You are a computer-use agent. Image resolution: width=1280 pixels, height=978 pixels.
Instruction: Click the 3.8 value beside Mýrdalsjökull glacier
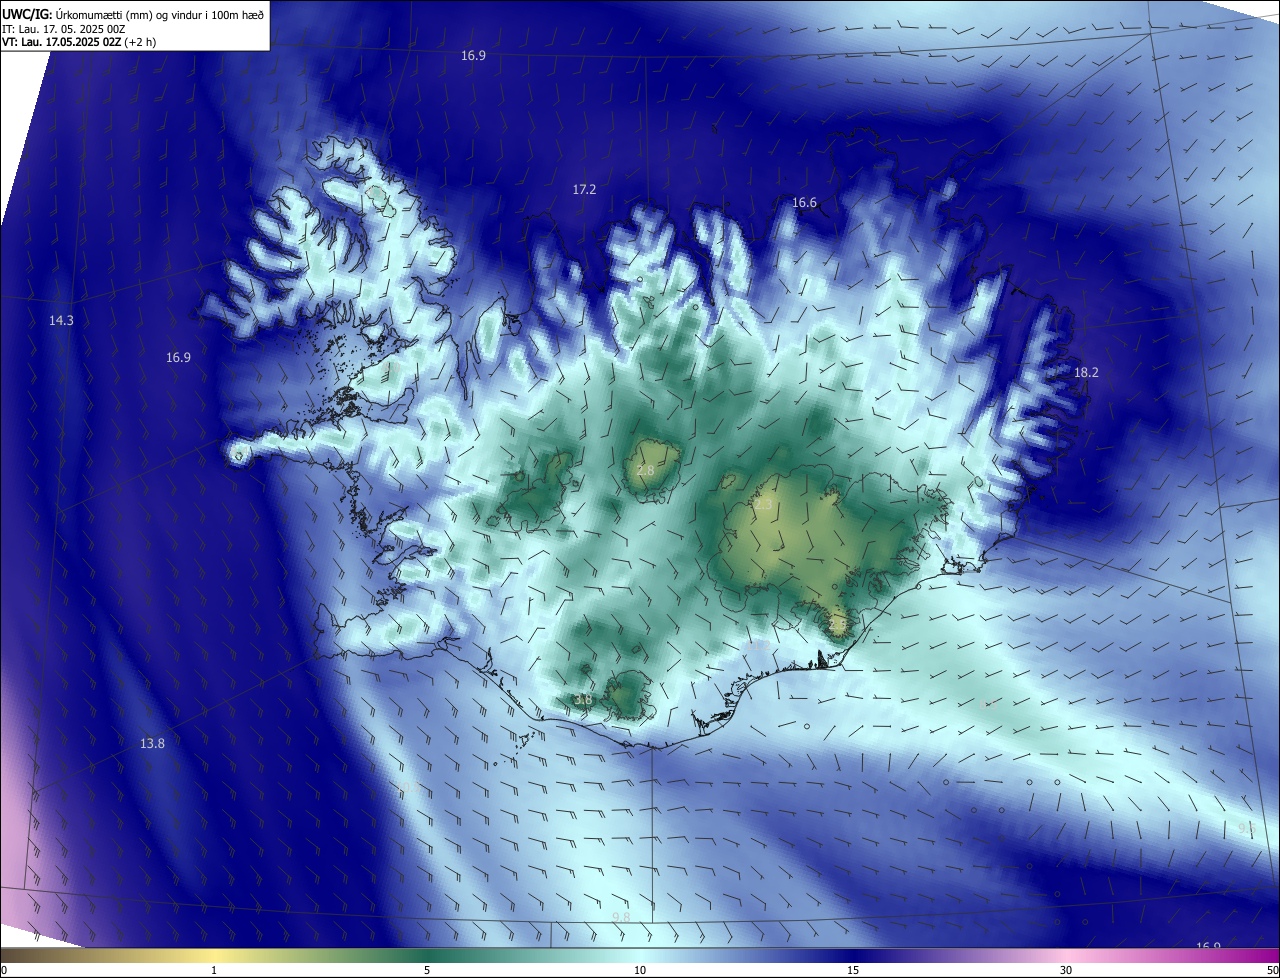pos(583,699)
